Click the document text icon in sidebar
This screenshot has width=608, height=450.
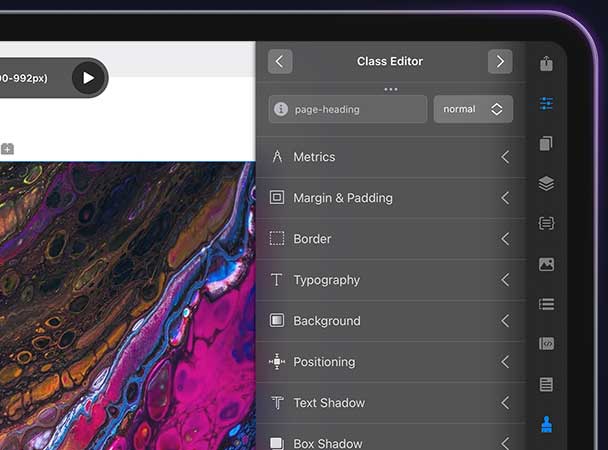(546, 384)
